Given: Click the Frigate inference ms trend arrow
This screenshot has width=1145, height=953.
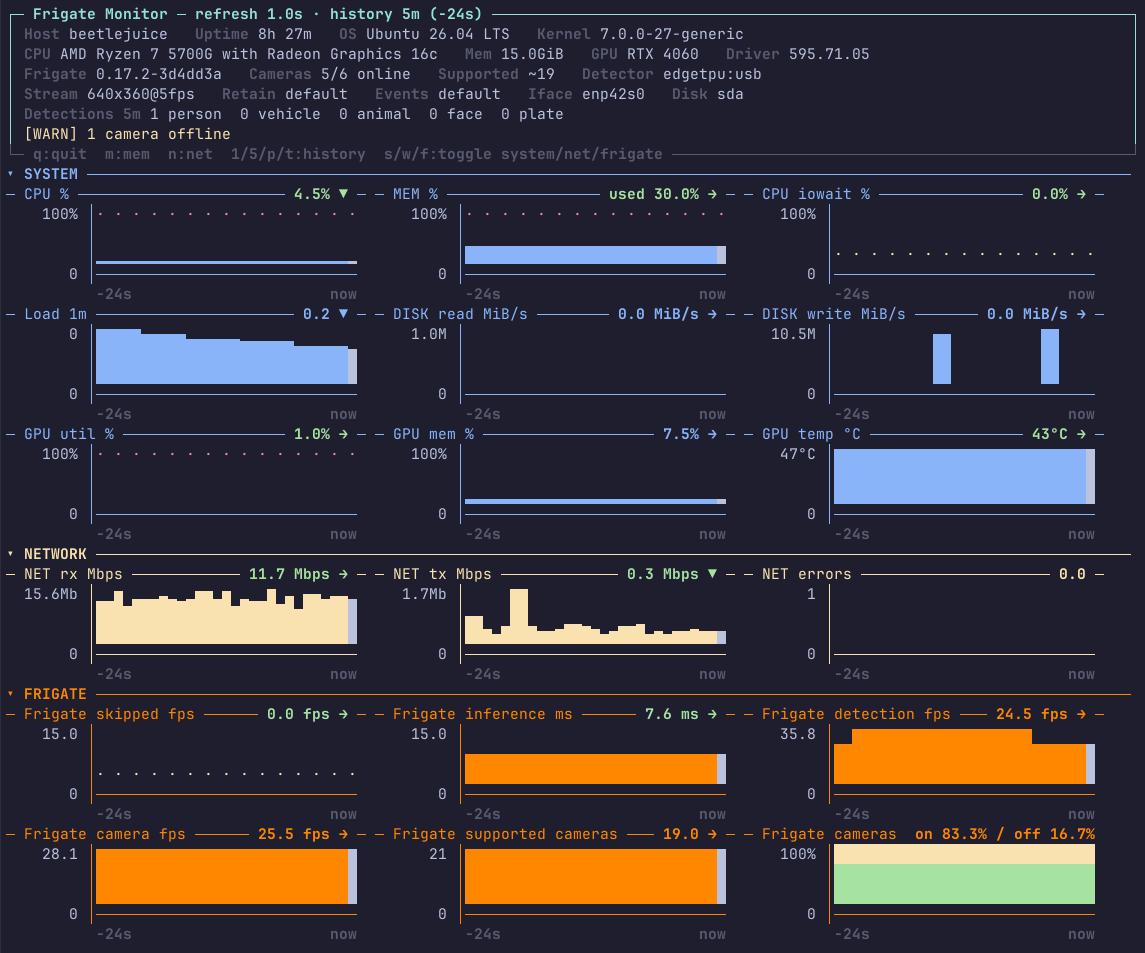Looking at the screenshot, I should coord(712,714).
